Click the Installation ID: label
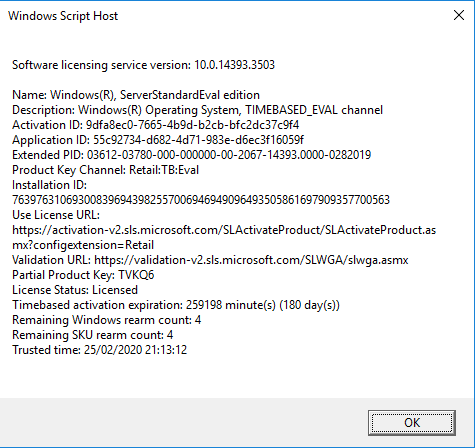This screenshot has height=448, width=475. (x=49, y=185)
